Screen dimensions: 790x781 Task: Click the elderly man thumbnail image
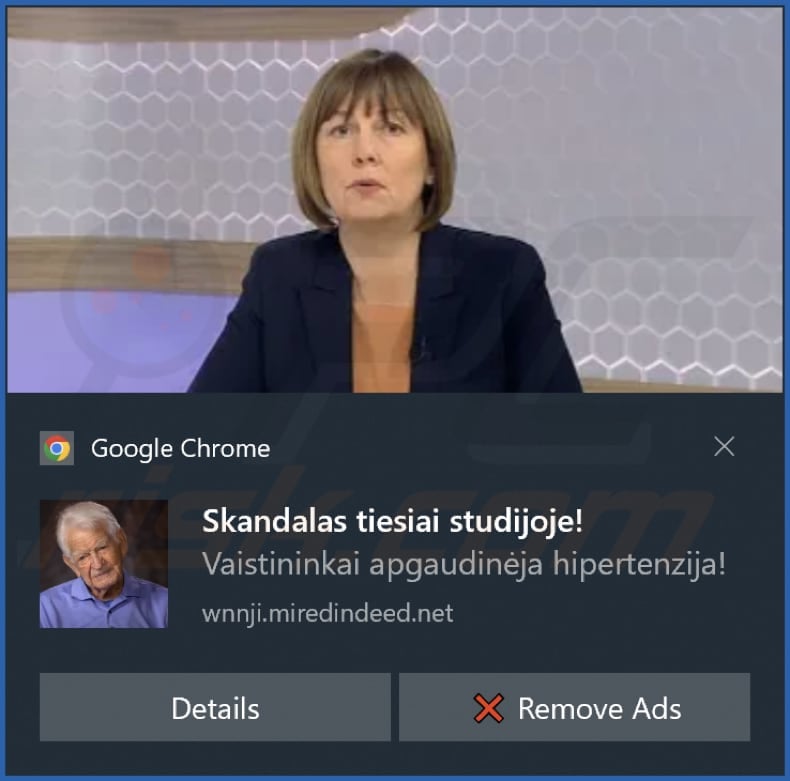tap(104, 564)
